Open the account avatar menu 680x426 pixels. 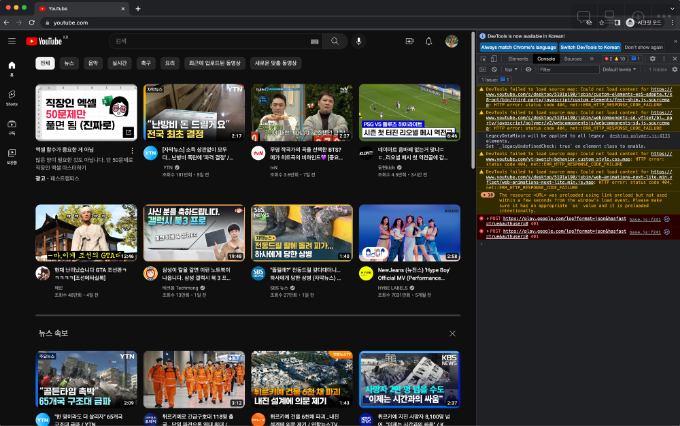click(x=451, y=41)
